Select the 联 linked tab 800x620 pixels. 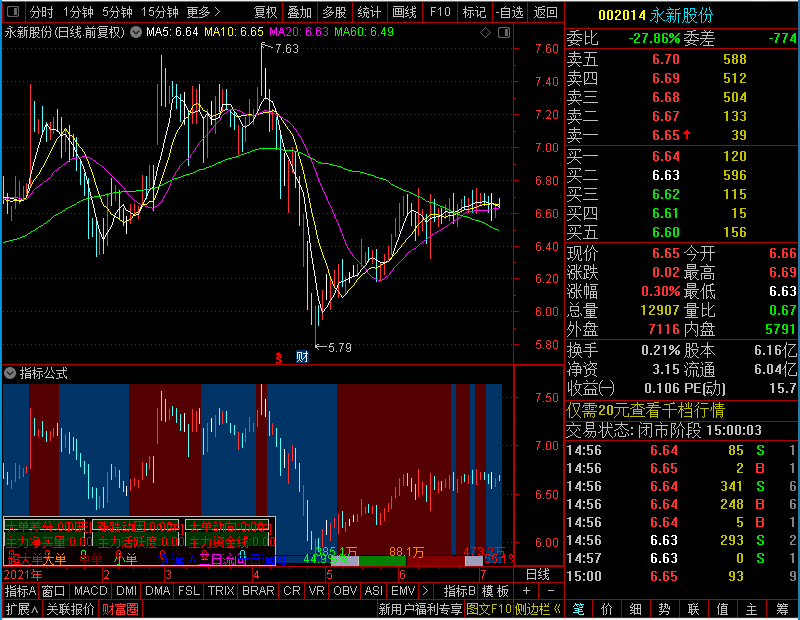(x=693, y=609)
